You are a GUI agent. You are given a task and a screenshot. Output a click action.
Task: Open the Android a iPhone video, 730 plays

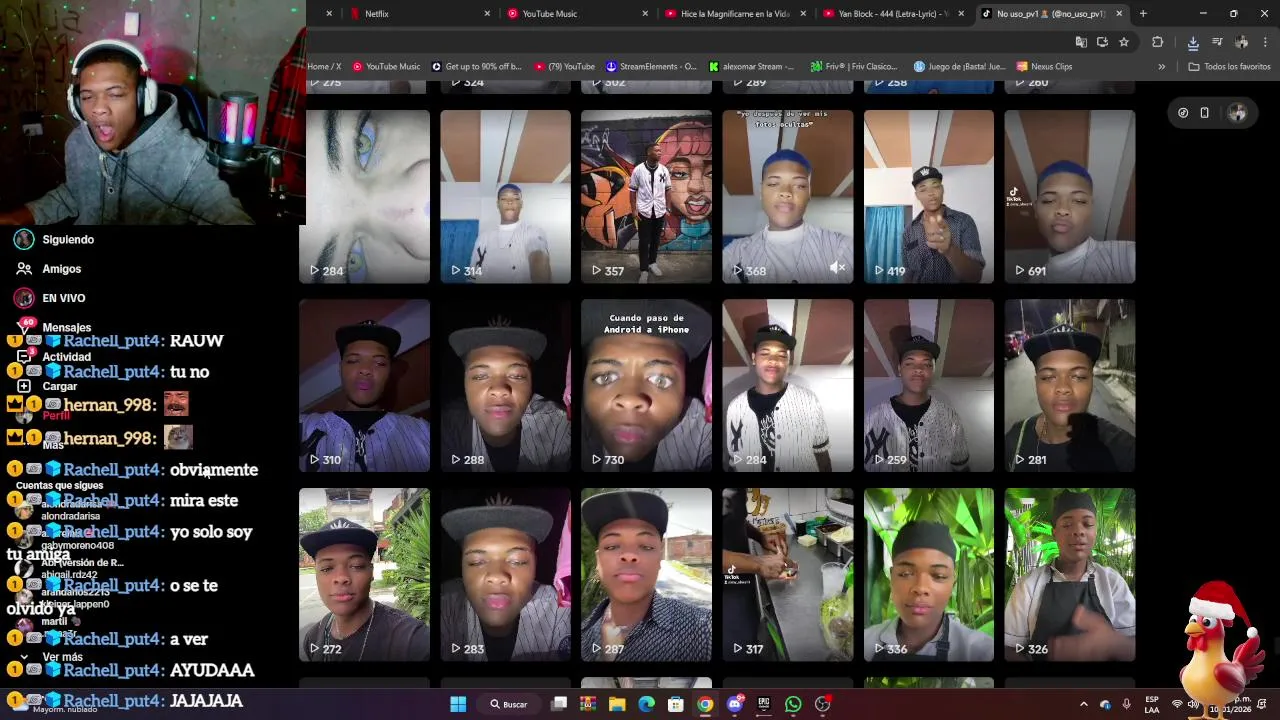tap(646, 386)
